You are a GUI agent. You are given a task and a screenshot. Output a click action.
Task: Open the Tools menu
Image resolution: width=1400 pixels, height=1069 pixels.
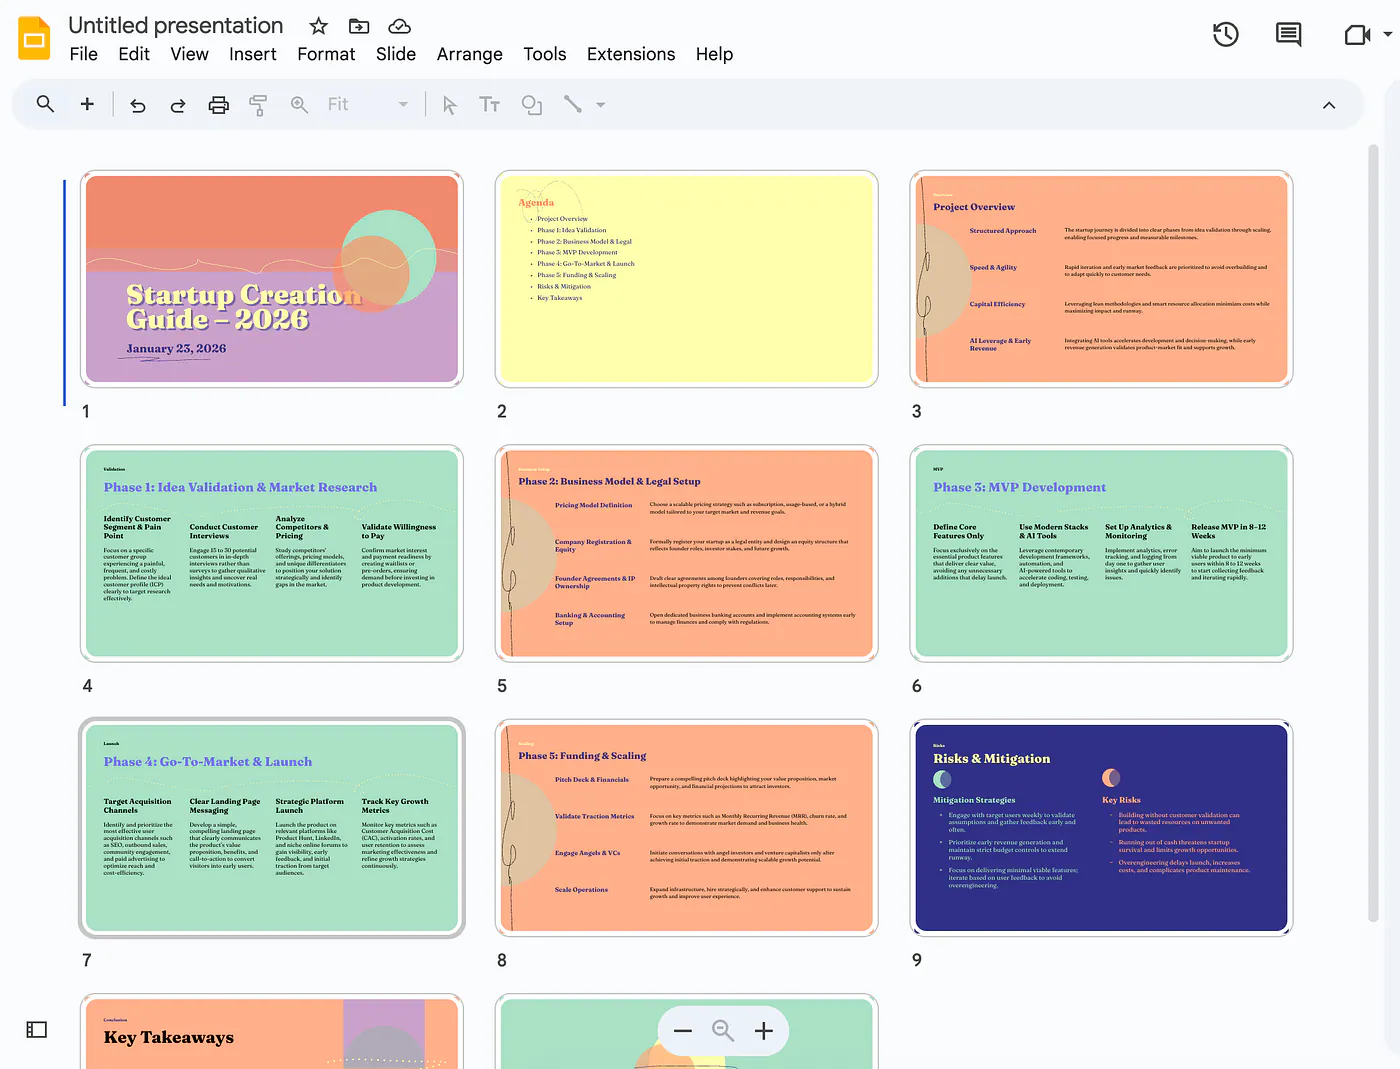[545, 54]
